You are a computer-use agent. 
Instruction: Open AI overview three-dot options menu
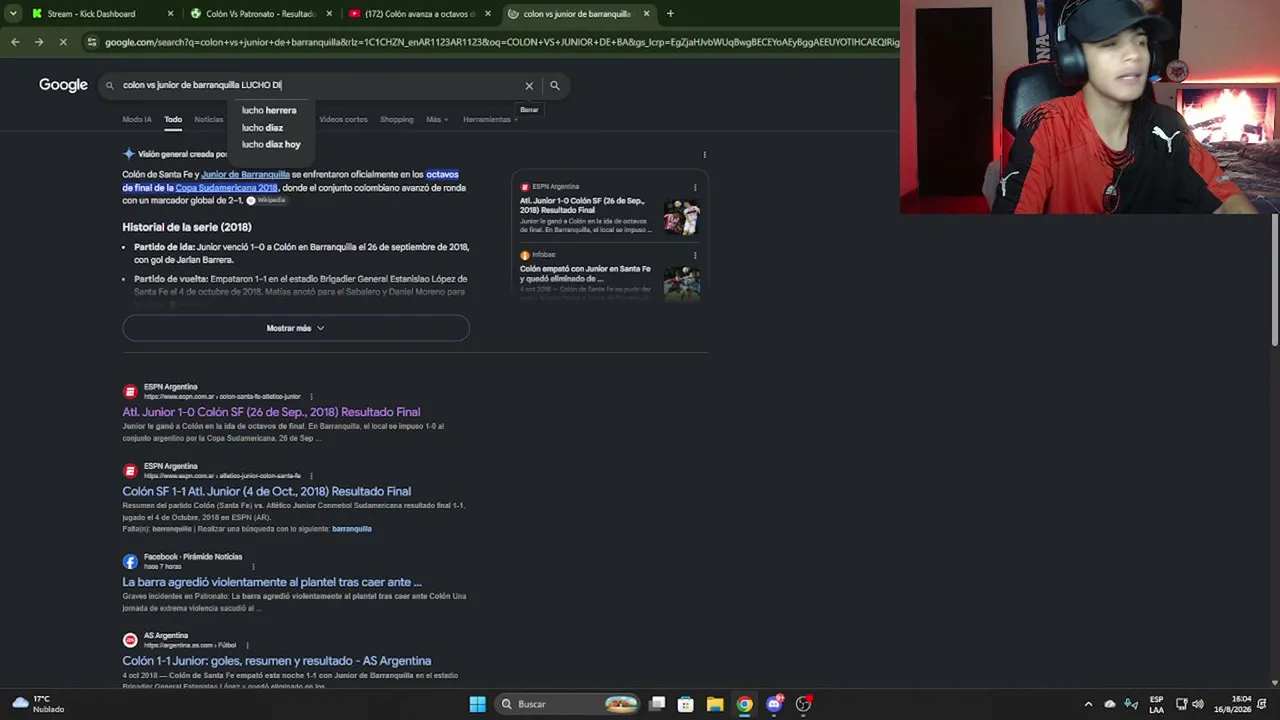[705, 155]
